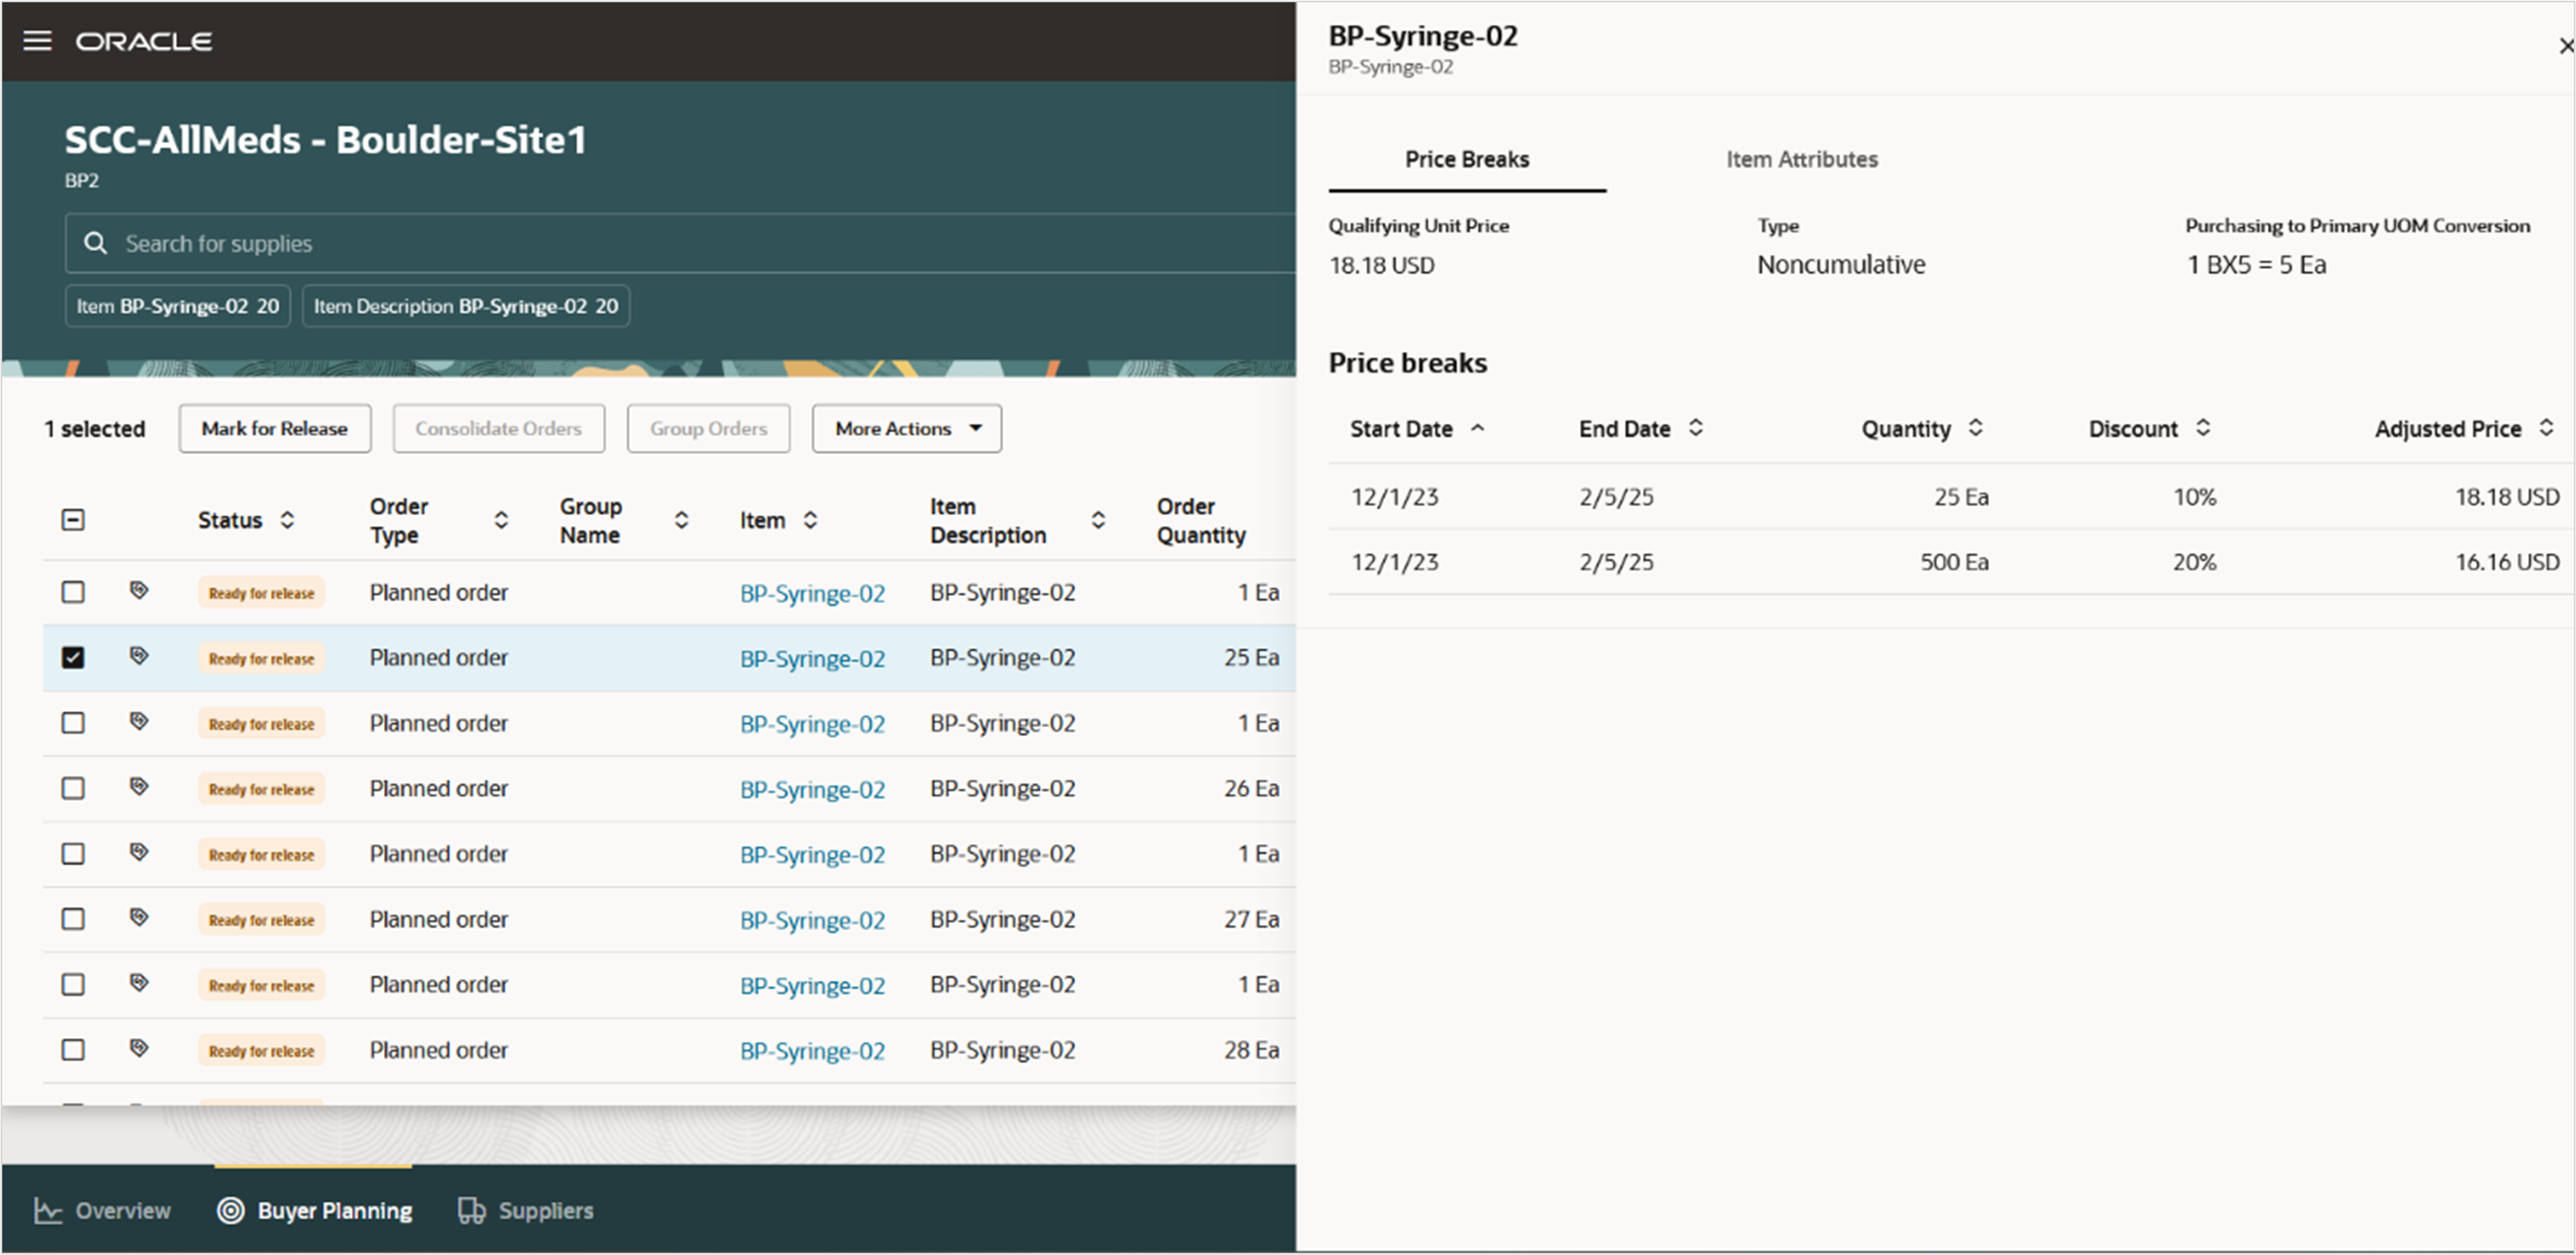Click the 500 Ea quantity cell
The width and height of the screenshot is (2576, 1255).
(1954, 562)
